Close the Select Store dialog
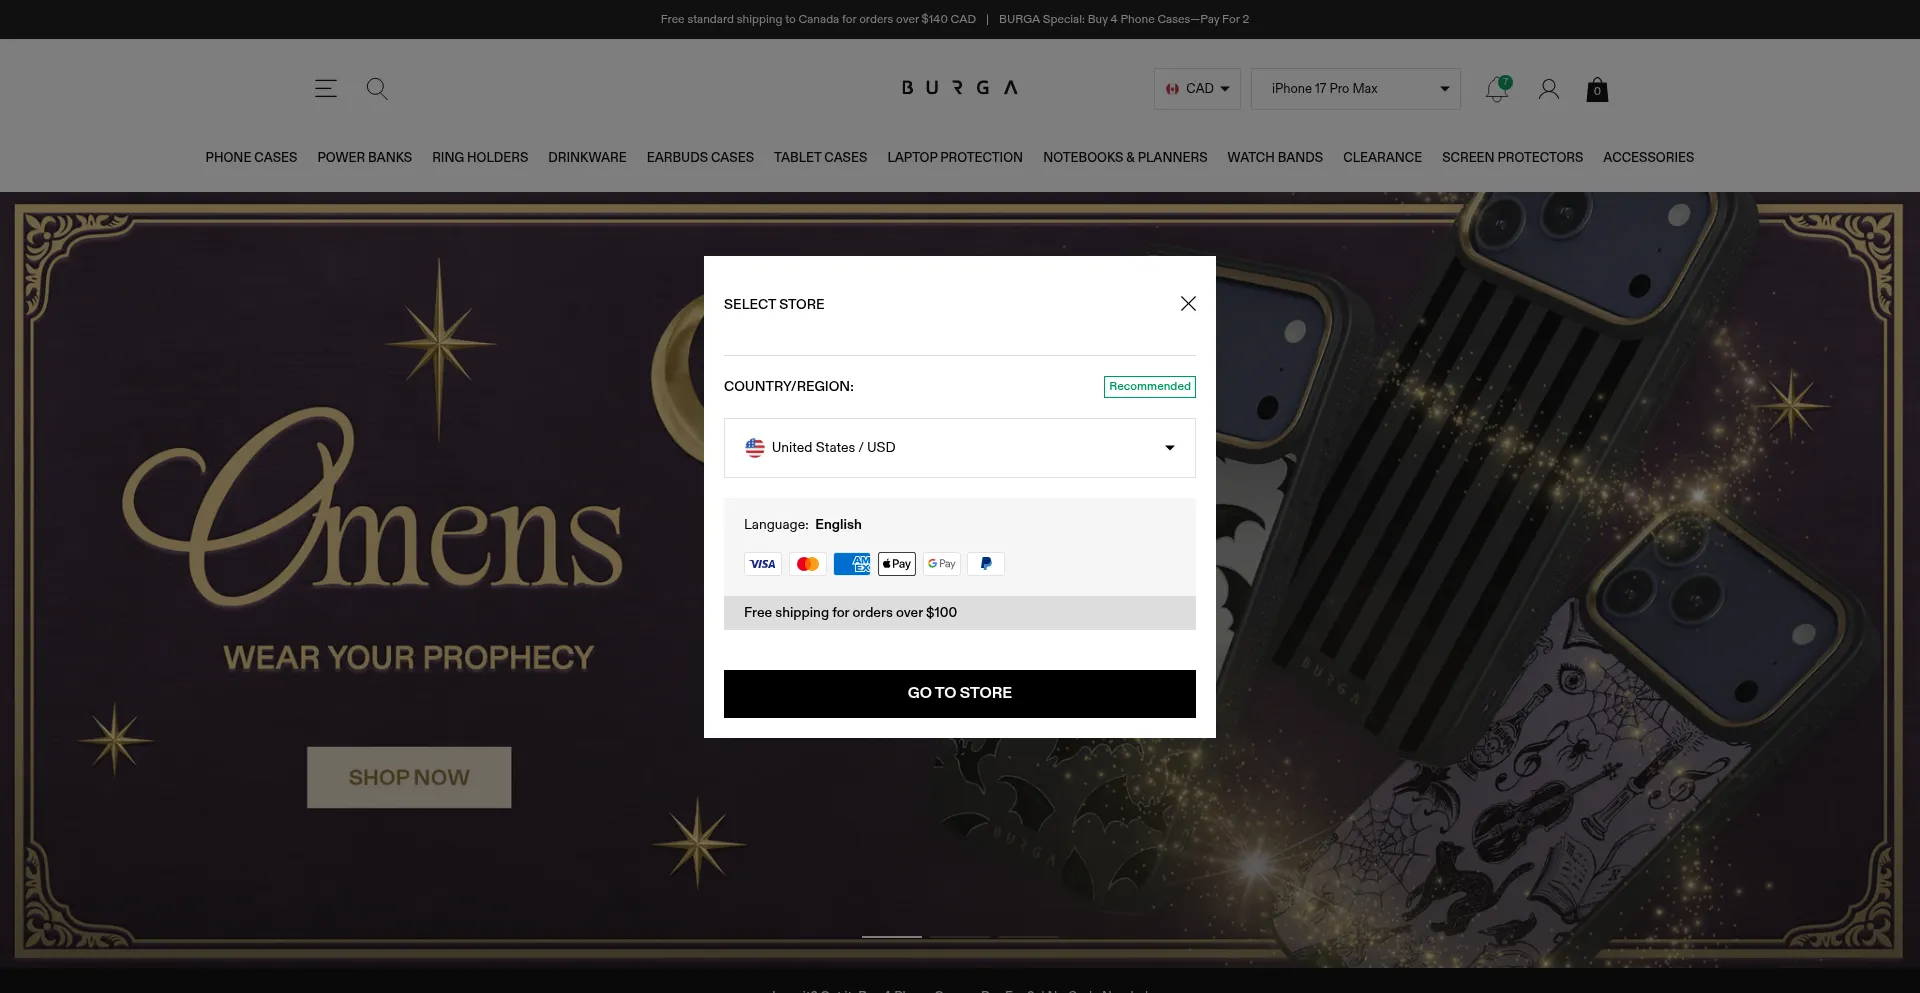This screenshot has width=1920, height=993. (x=1188, y=304)
